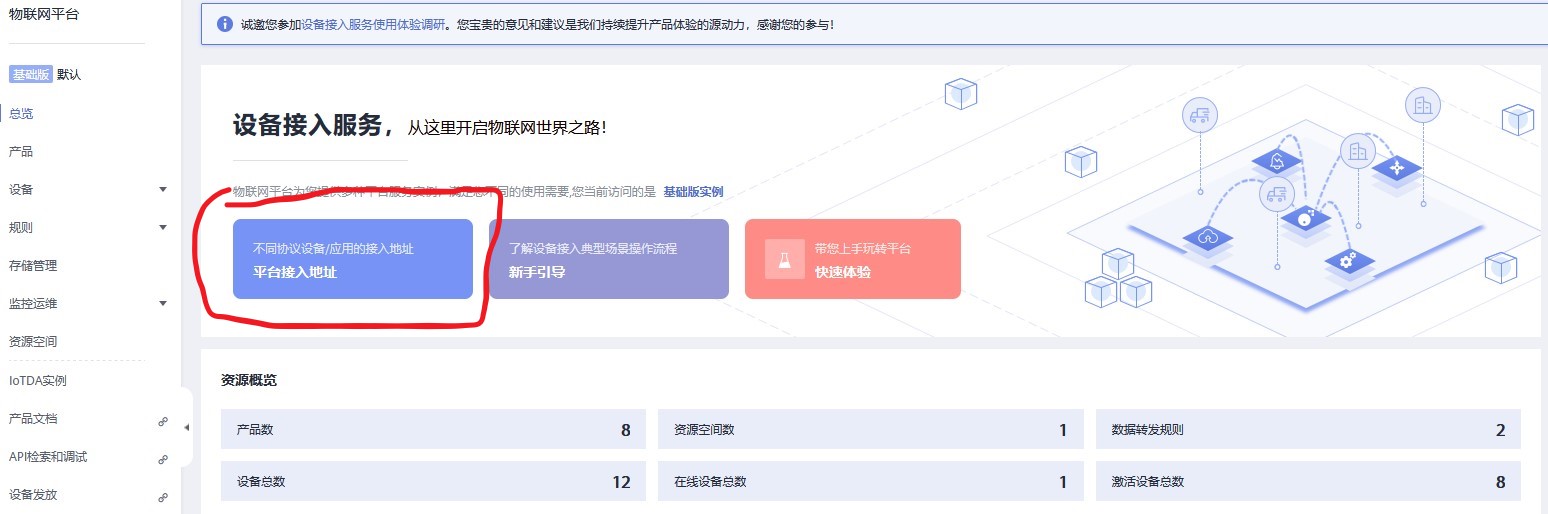Viewport: 1548px width, 514px height.
Task: Collapse the sidebar with the arrow handle
Action: pyautogui.click(x=187, y=428)
